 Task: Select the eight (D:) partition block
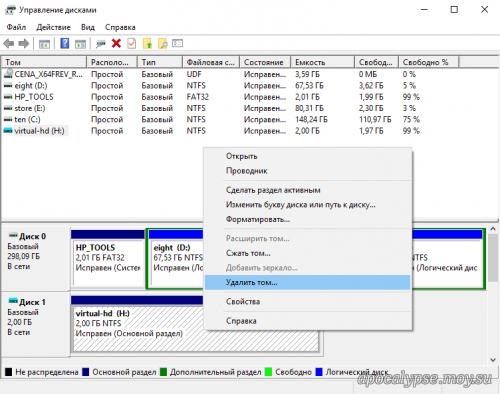pos(176,258)
